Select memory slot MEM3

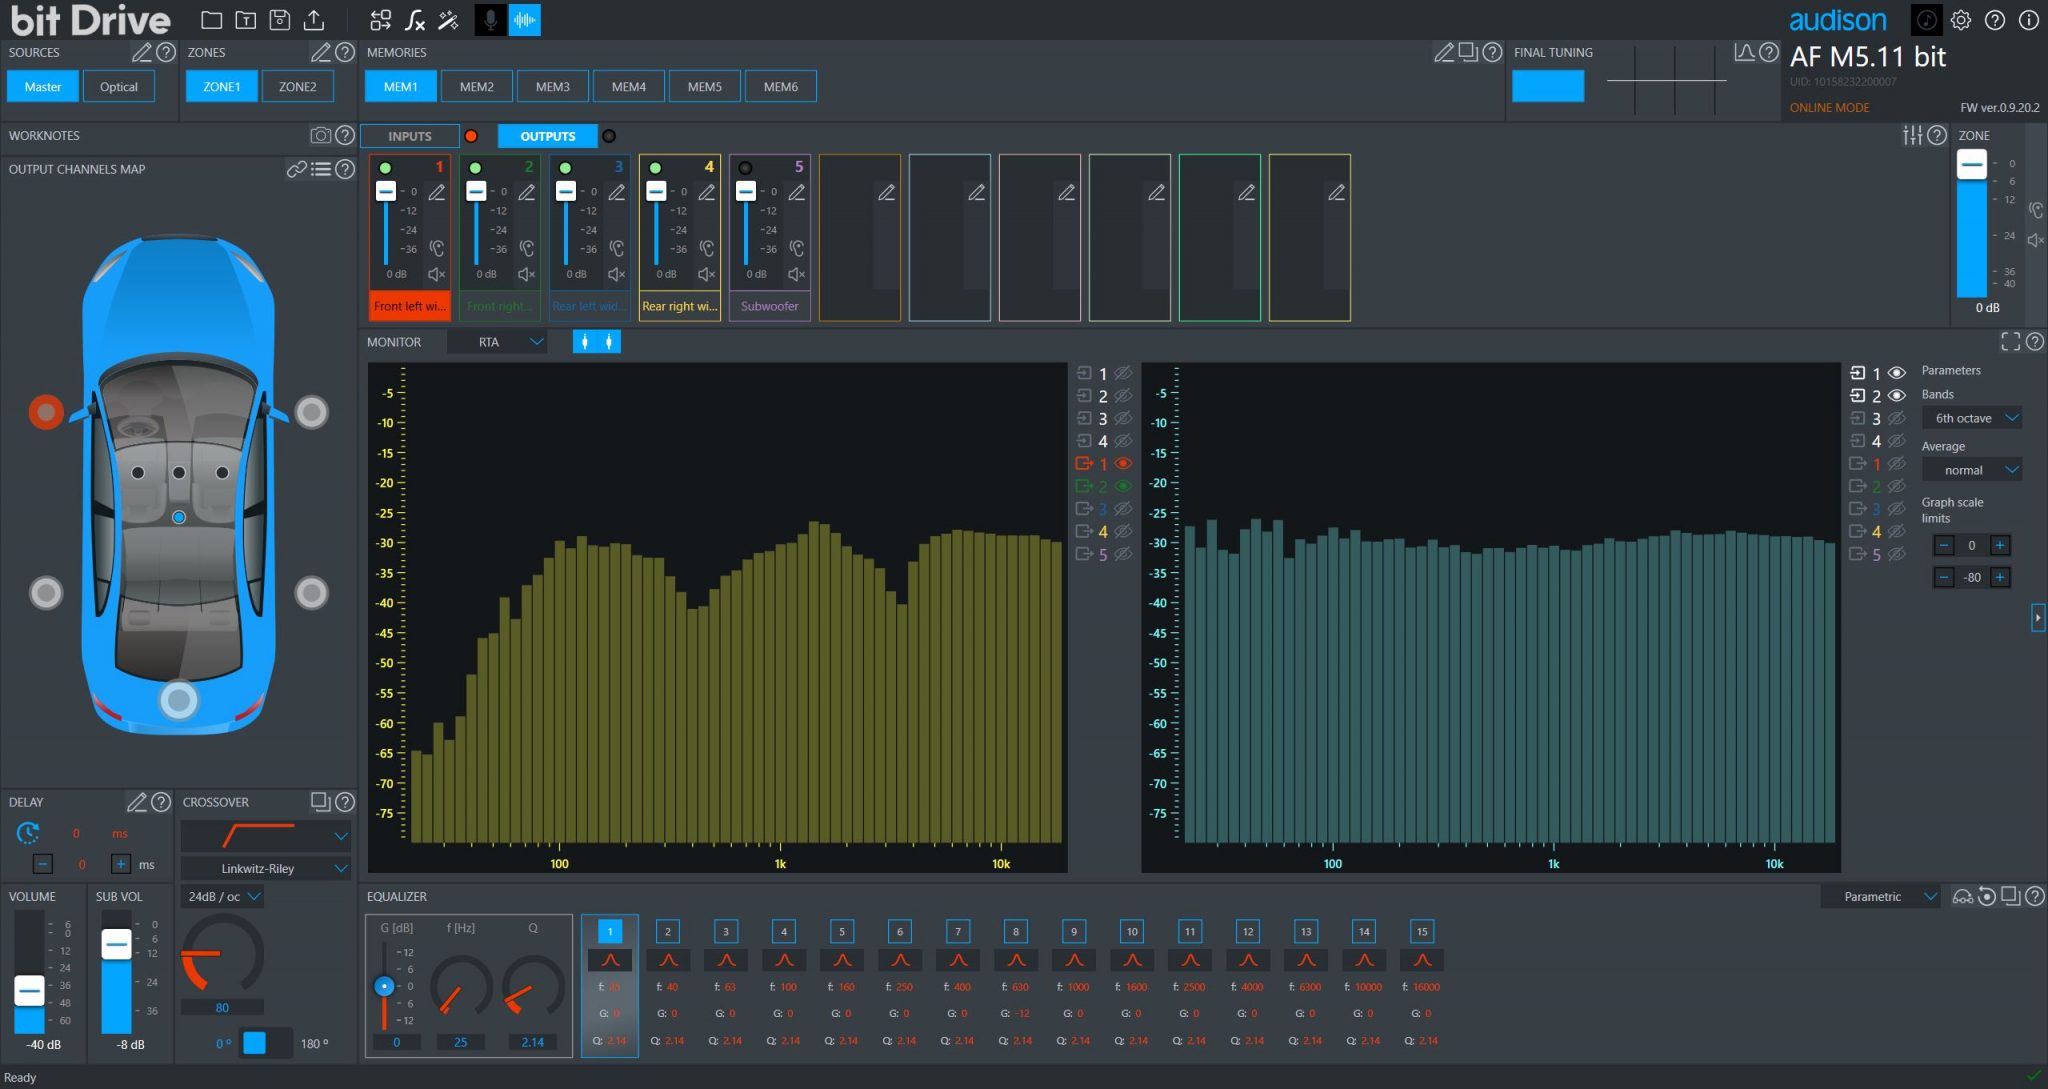553,86
